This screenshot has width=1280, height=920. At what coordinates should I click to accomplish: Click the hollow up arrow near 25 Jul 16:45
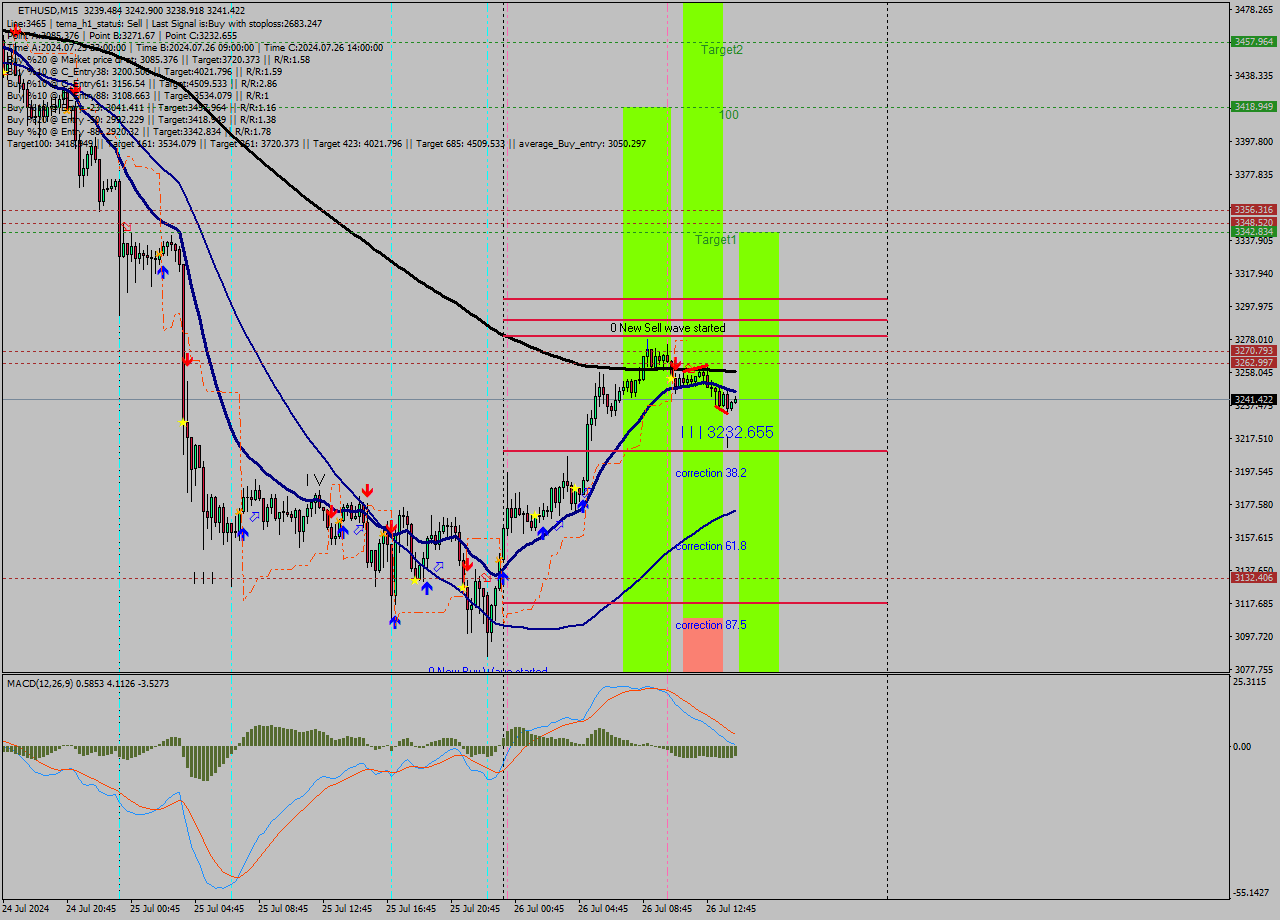(x=438, y=566)
